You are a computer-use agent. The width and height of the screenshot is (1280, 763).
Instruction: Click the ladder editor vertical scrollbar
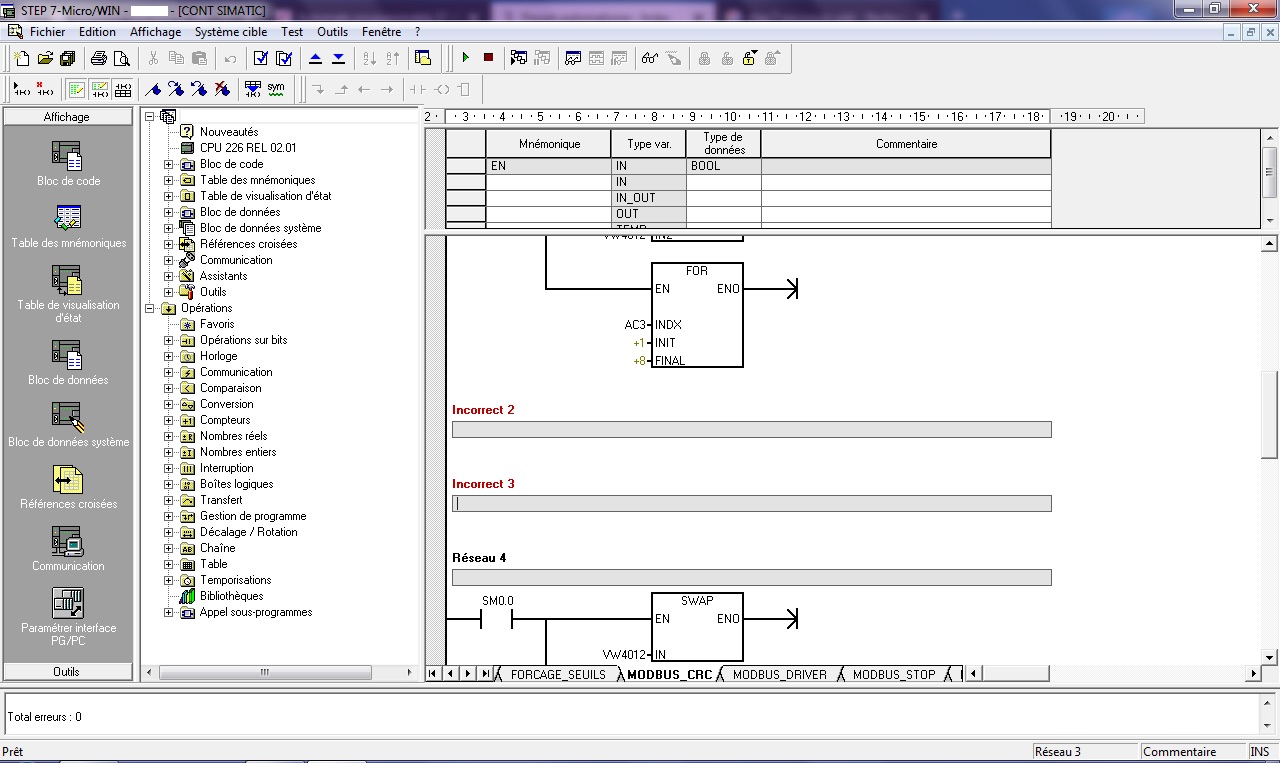click(1269, 414)
